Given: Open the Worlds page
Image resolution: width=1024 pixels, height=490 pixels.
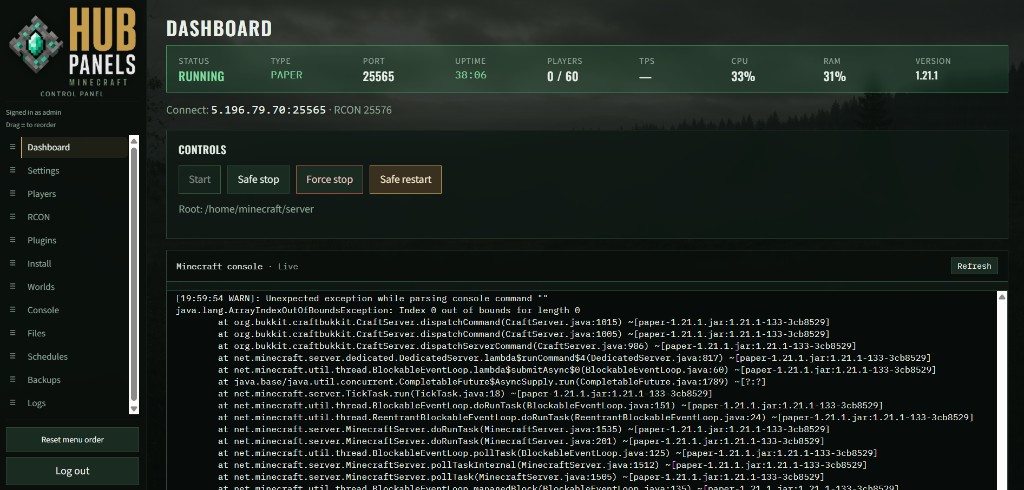Looking at the screenshot, I should [74, 287].
